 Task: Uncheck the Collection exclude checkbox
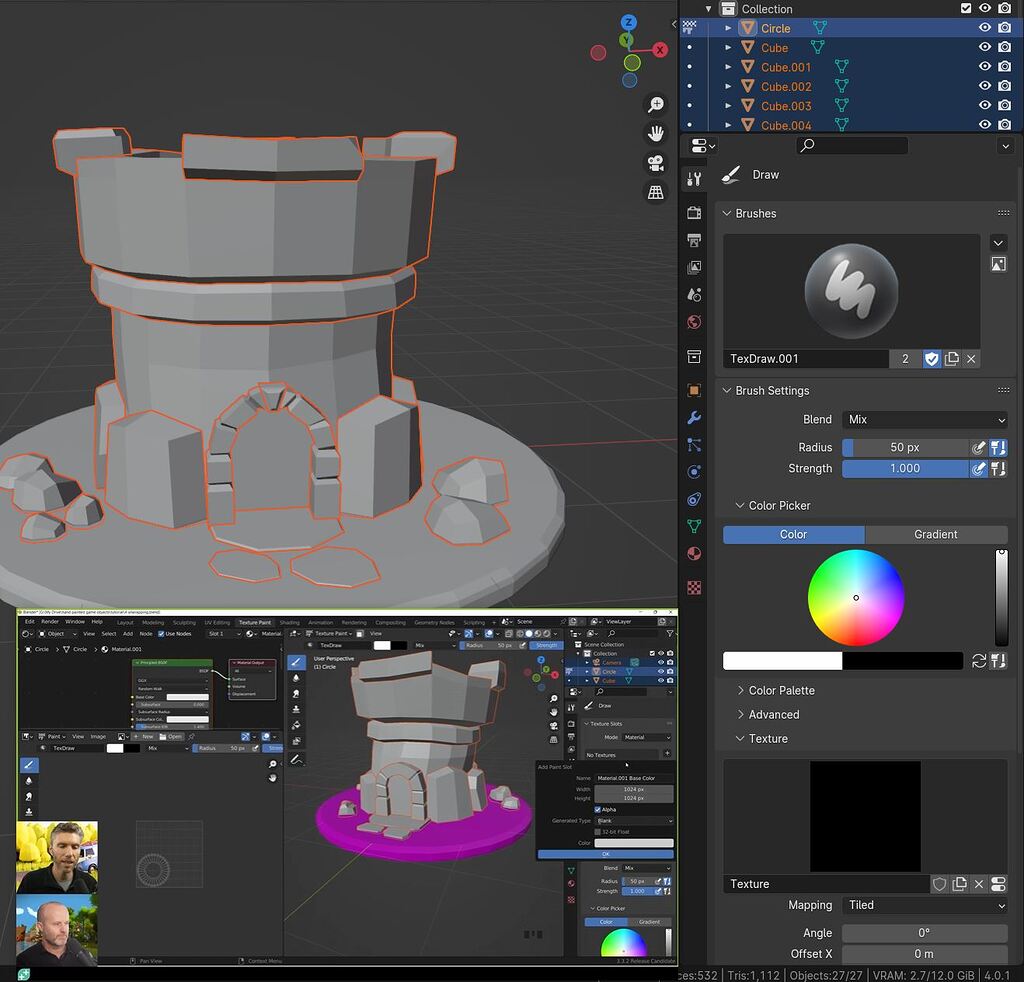(x=965, y=9)
